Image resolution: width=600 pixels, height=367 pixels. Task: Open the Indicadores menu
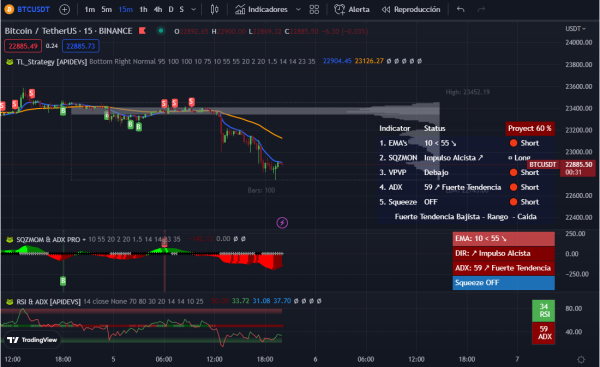click(x=261, y=10)
